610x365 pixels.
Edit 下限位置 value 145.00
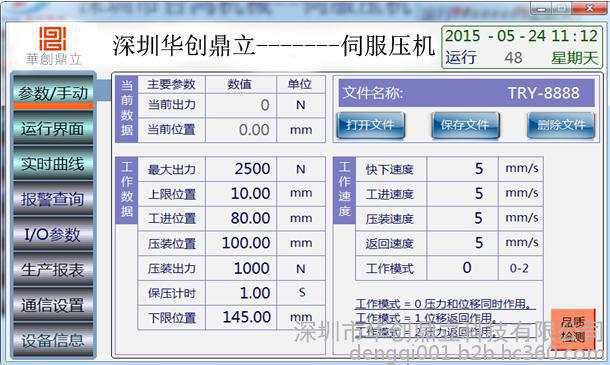click(241, 318)
